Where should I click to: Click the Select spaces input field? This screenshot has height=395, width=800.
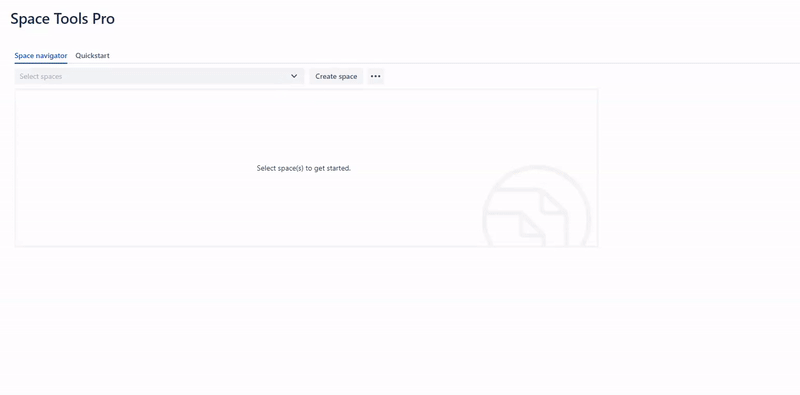159,76
